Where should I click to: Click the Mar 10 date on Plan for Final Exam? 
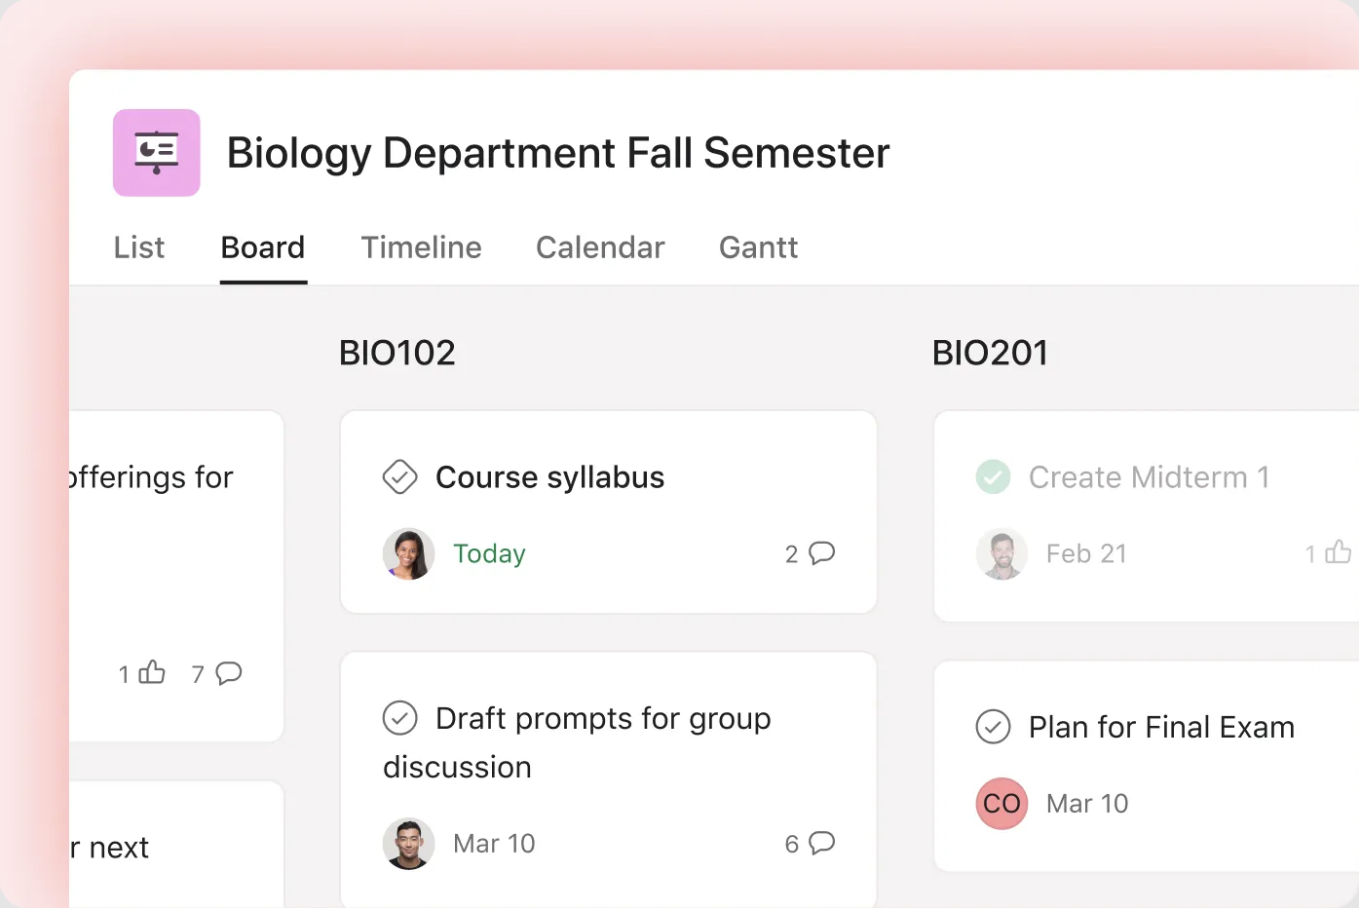1087,803
